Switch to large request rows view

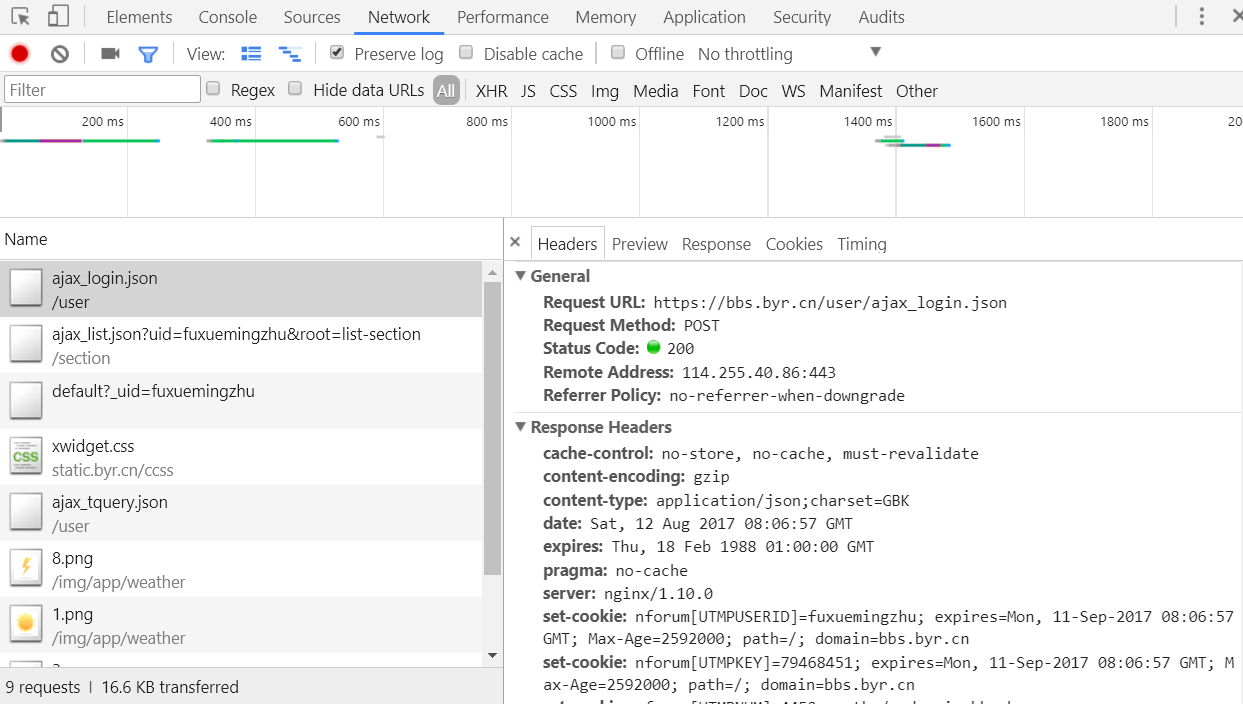[x=251, y=54]
